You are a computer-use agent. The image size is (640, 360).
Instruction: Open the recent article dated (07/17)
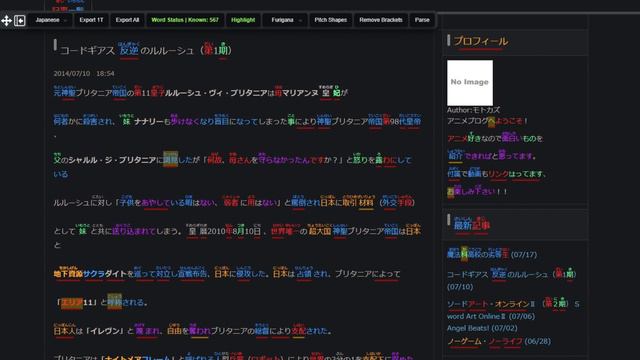point(492,254)
